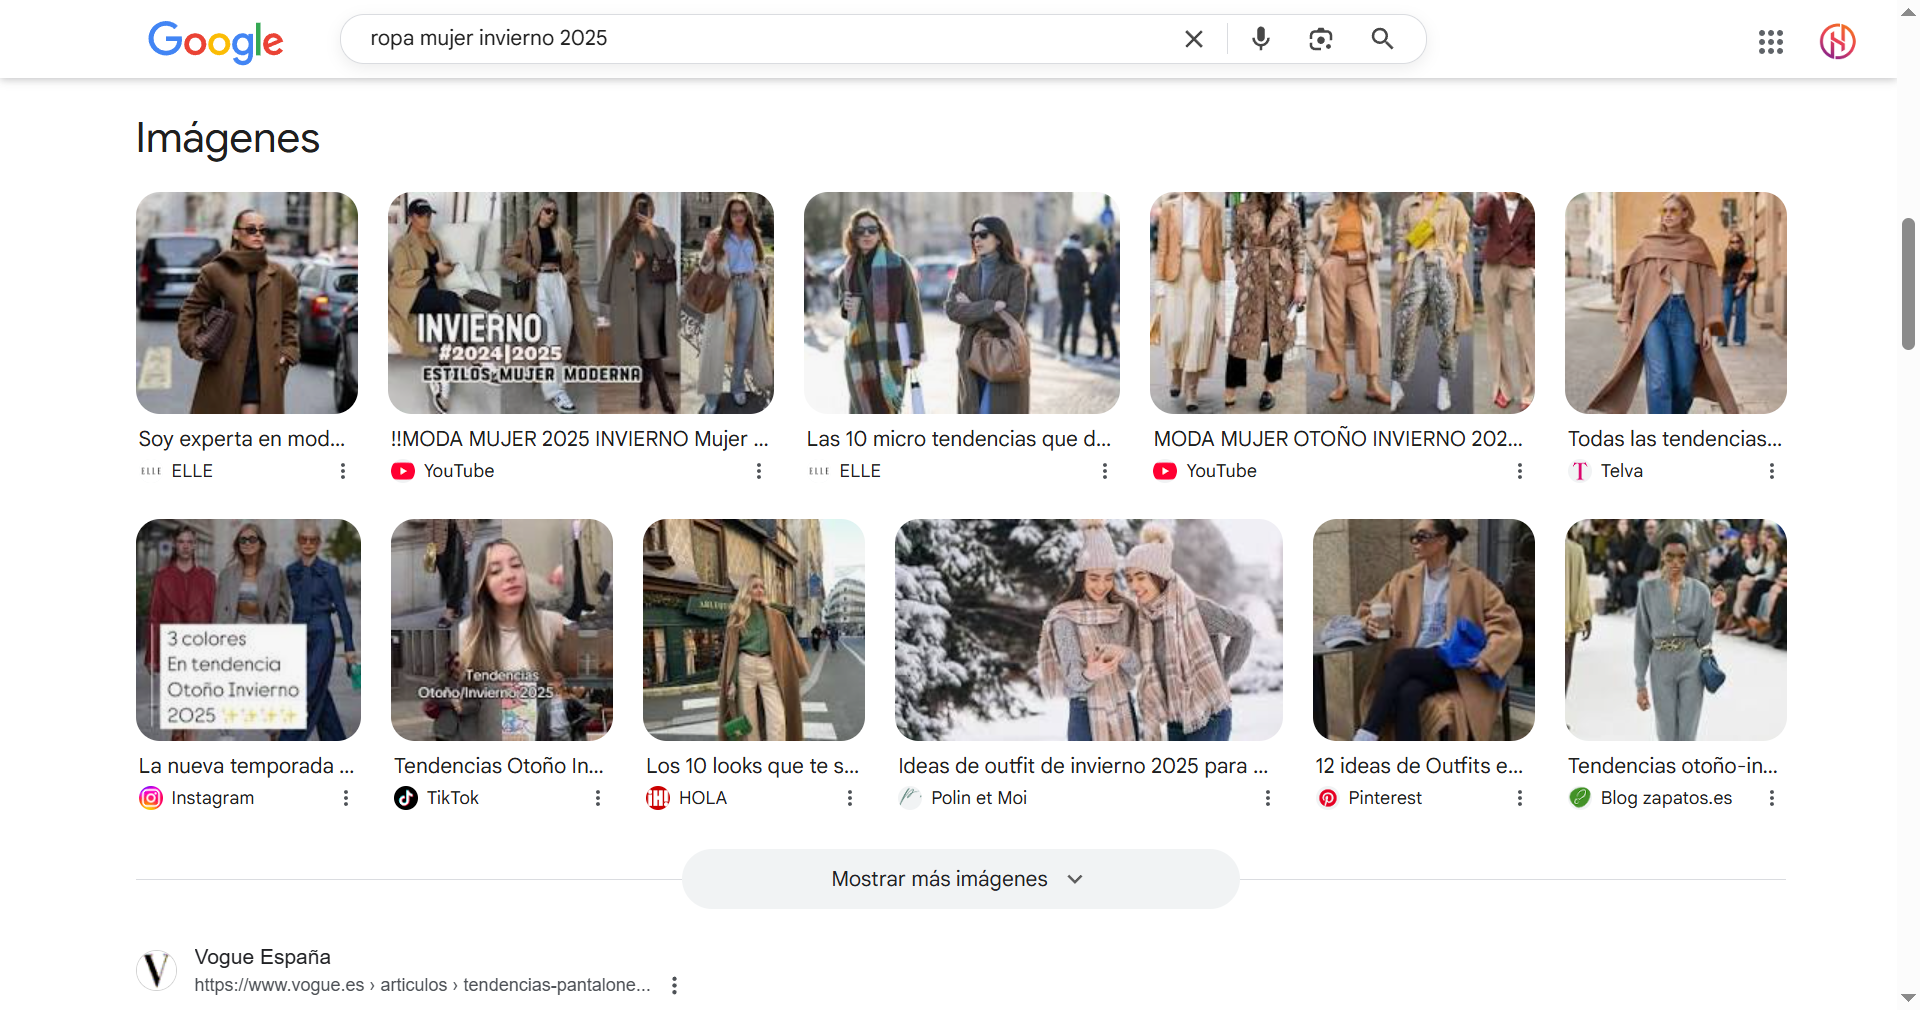Image resolution: width=1920 pixels, height=1010 pixels.
Task: Click the YouTube icon under "!!MODA MUJER 2025"
Action: [403, 471]
